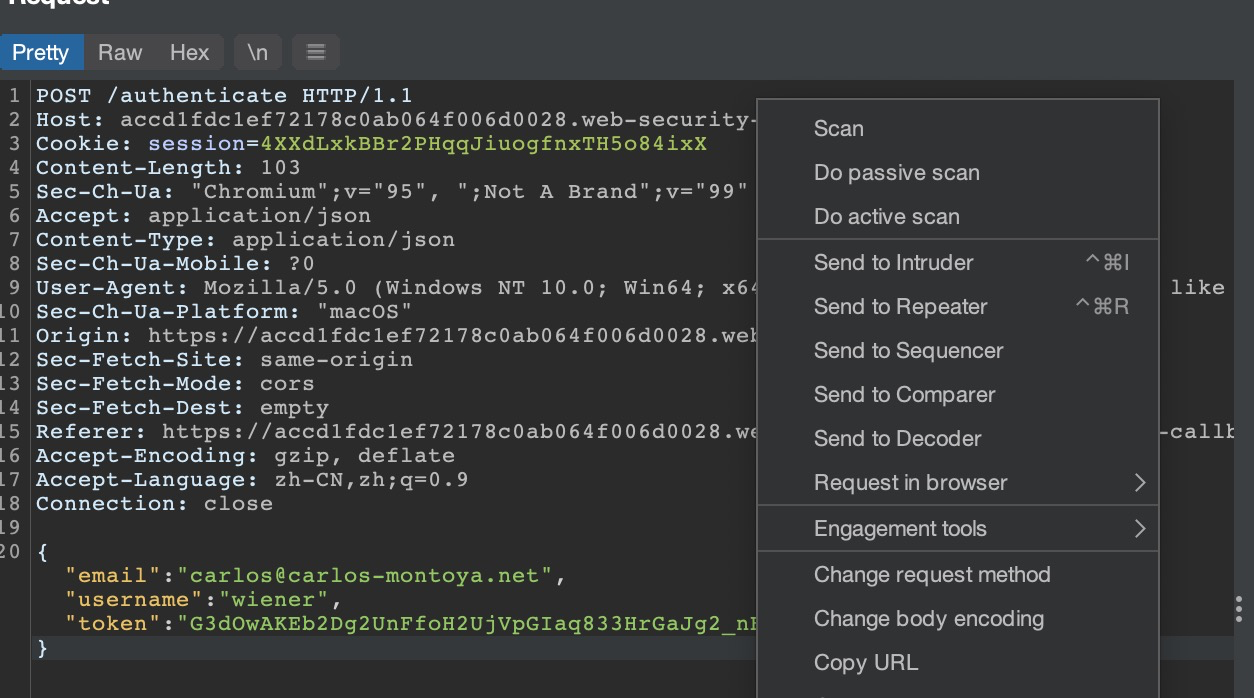
Task: Expand the Engagement tools submenu arrow
Action: coord(1139,529)
